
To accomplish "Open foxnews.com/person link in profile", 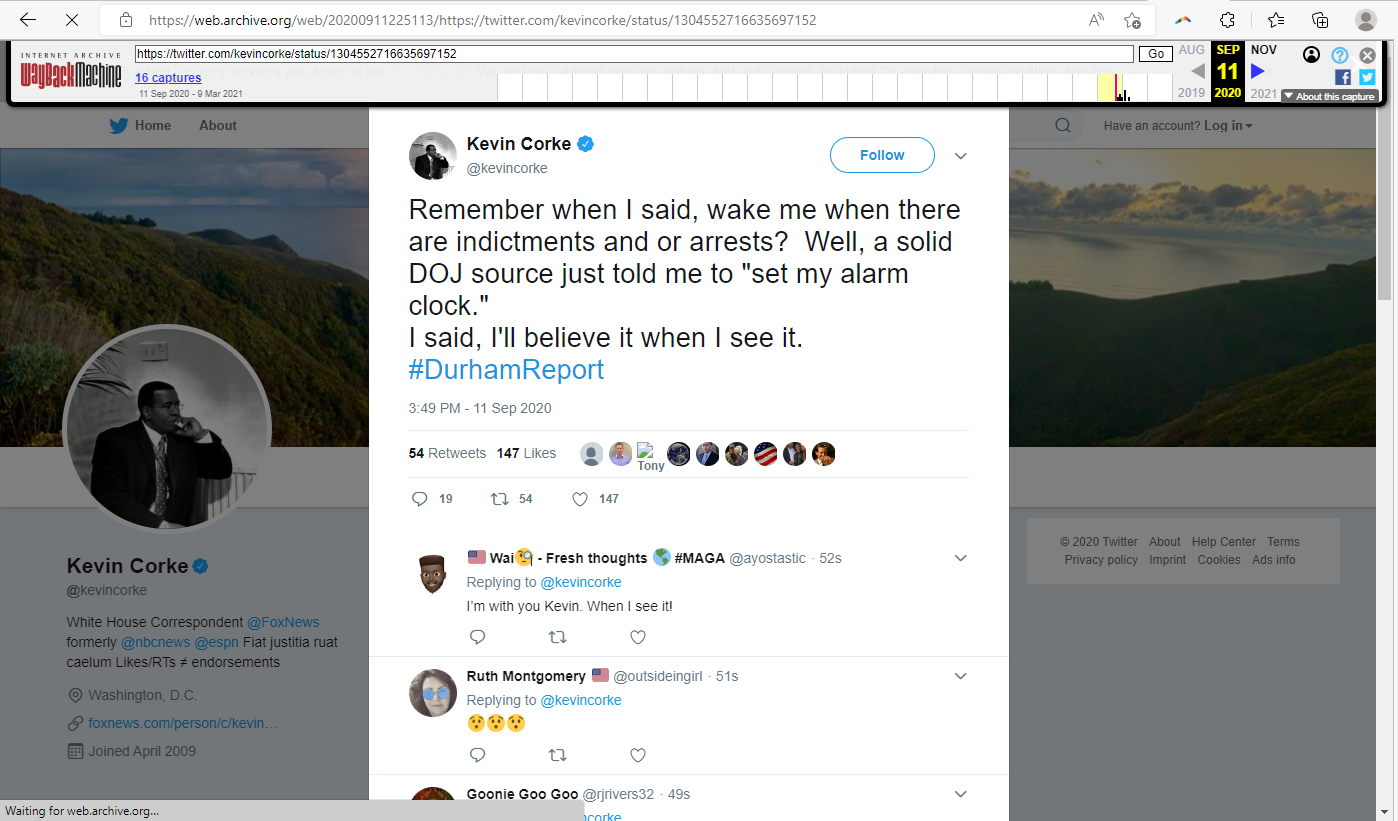I will tap(183, 723).
